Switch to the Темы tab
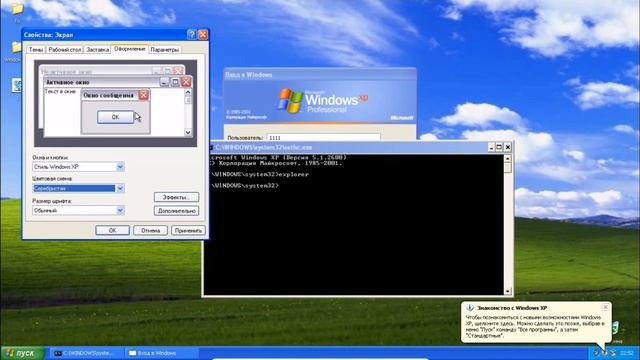Image resolution: width=640 pixels, height=360 pixels. point(36,49)
